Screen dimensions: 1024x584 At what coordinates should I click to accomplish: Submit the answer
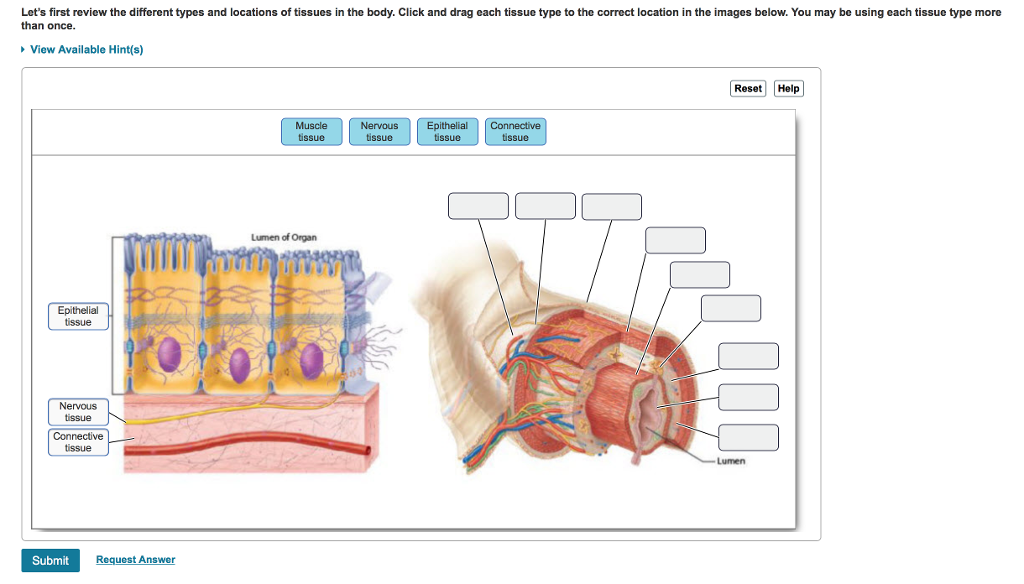[50, 560]
